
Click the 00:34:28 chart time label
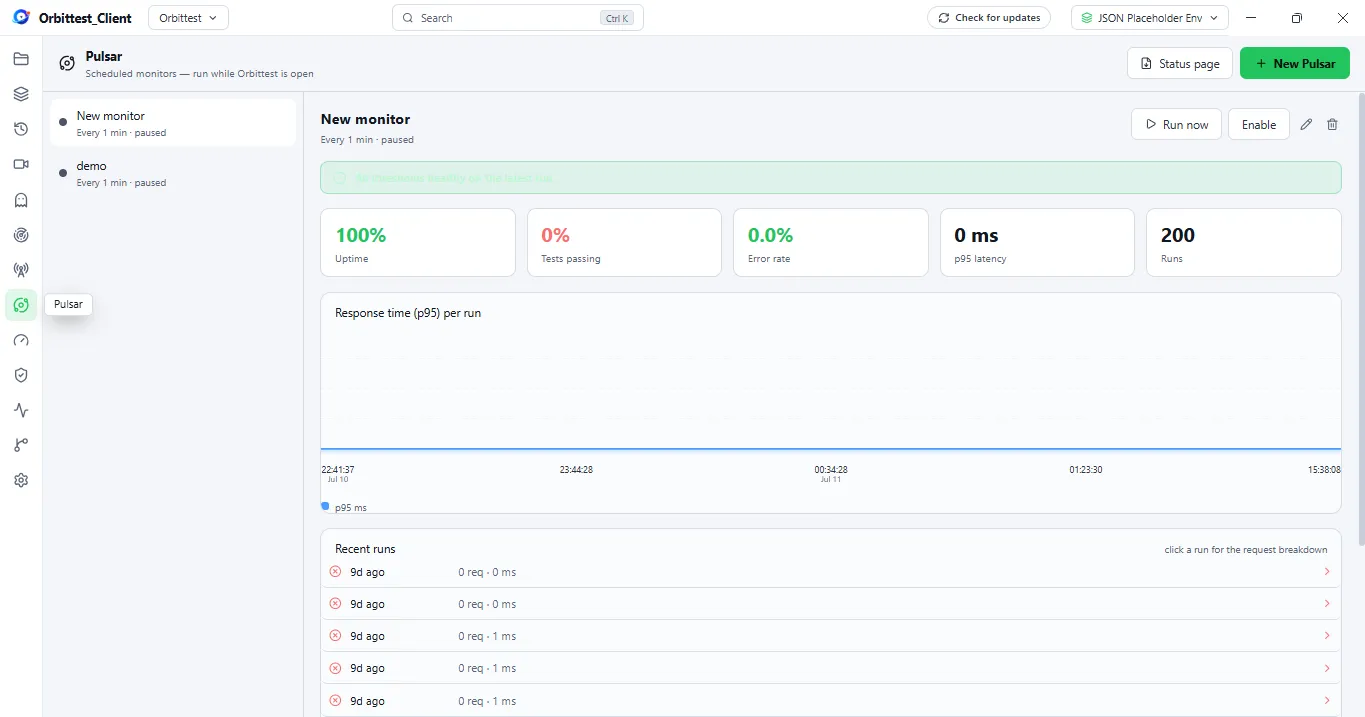[831, 469]
